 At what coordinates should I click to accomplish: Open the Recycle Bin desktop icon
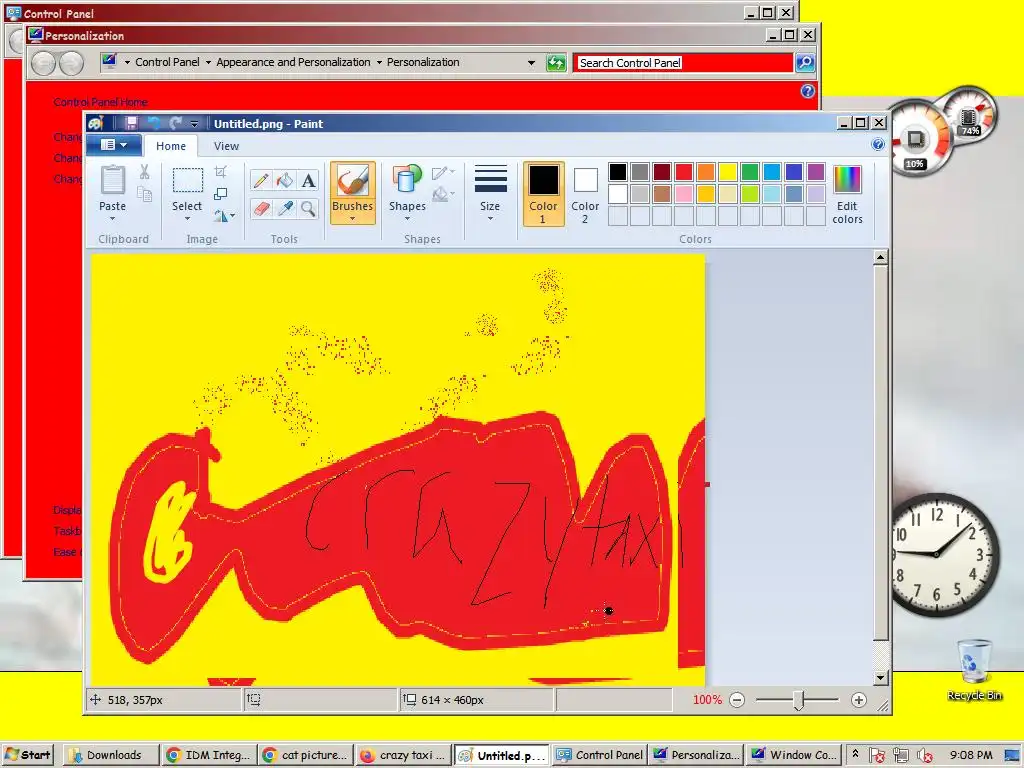pyautogui.click(x=974, y=670)
